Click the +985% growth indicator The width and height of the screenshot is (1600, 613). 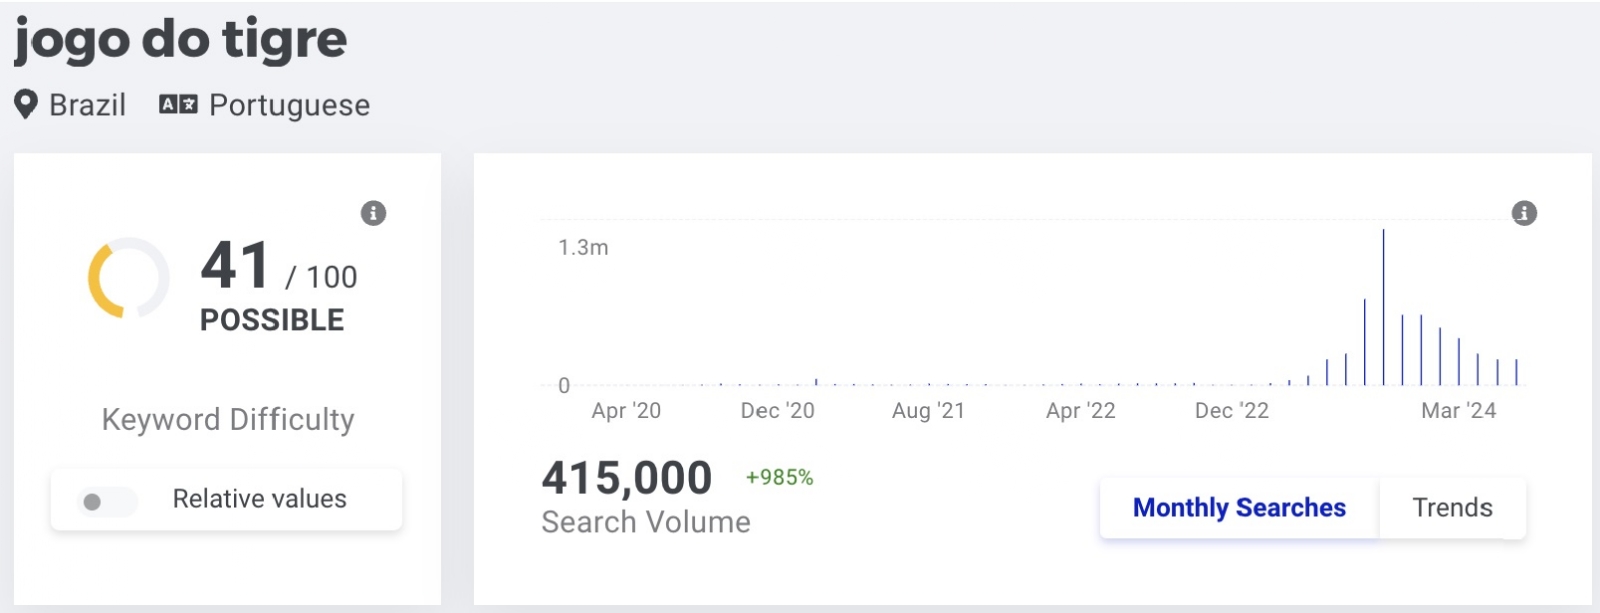pyautogui.click(x=779, y=478)
